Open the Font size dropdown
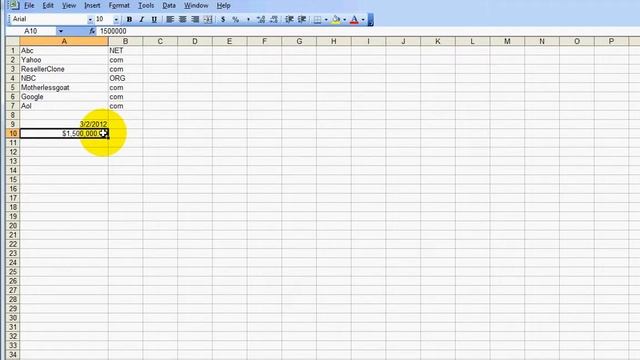The image size is (640, 360). coord(116,19)
